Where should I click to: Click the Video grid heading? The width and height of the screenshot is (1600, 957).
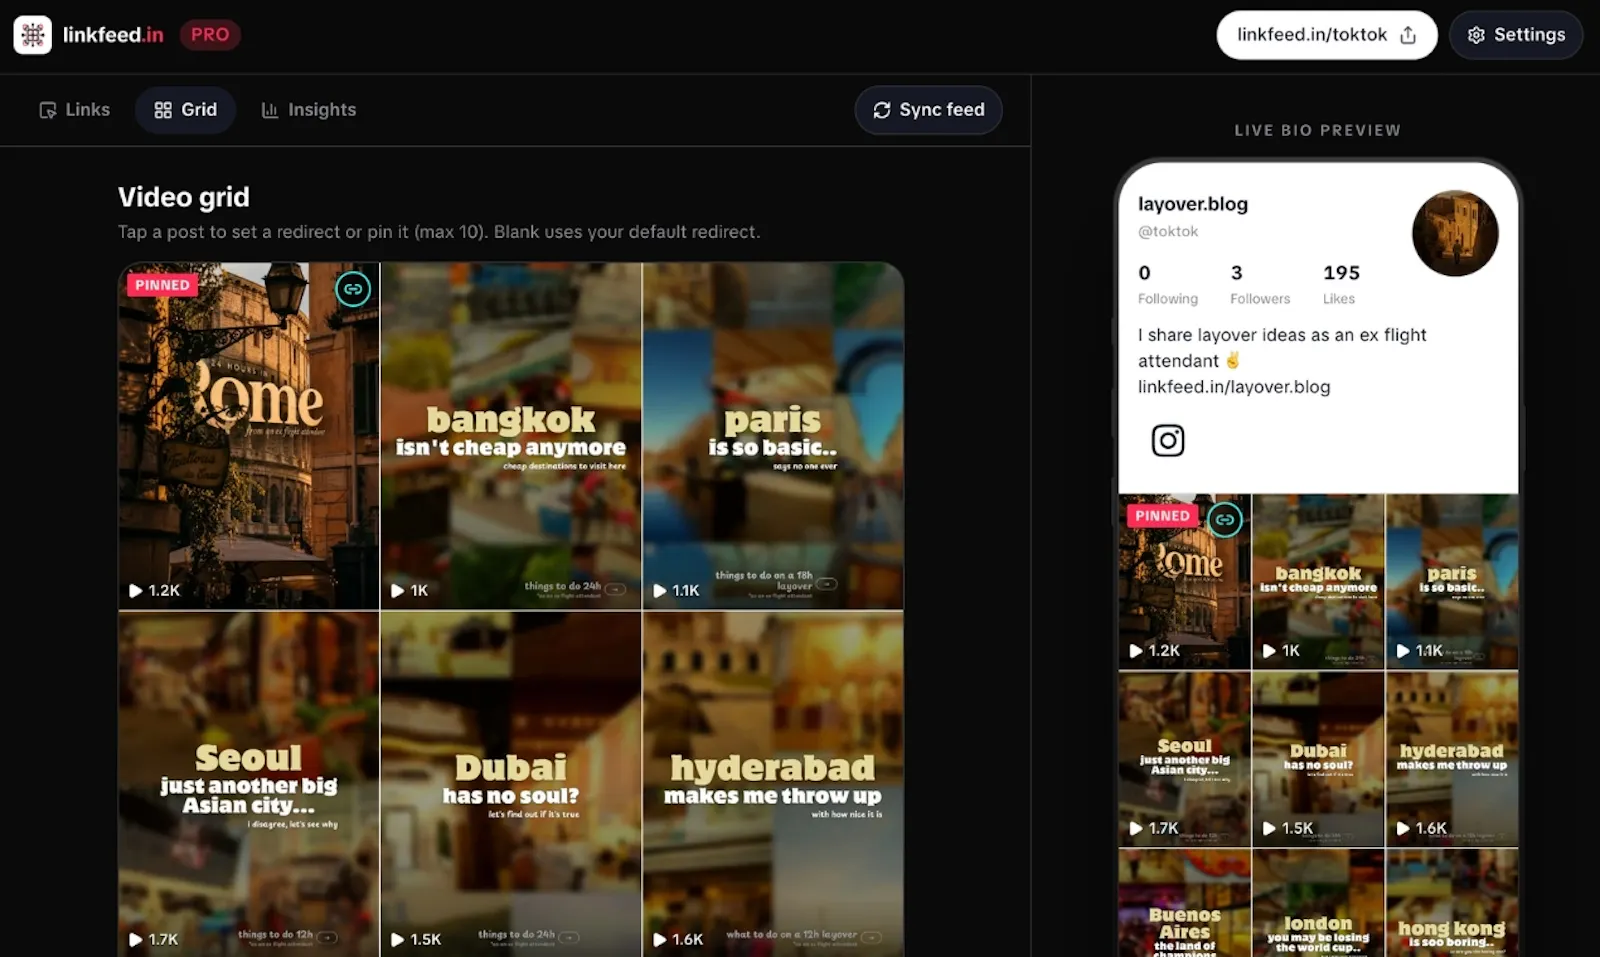(x=184, y=197)
